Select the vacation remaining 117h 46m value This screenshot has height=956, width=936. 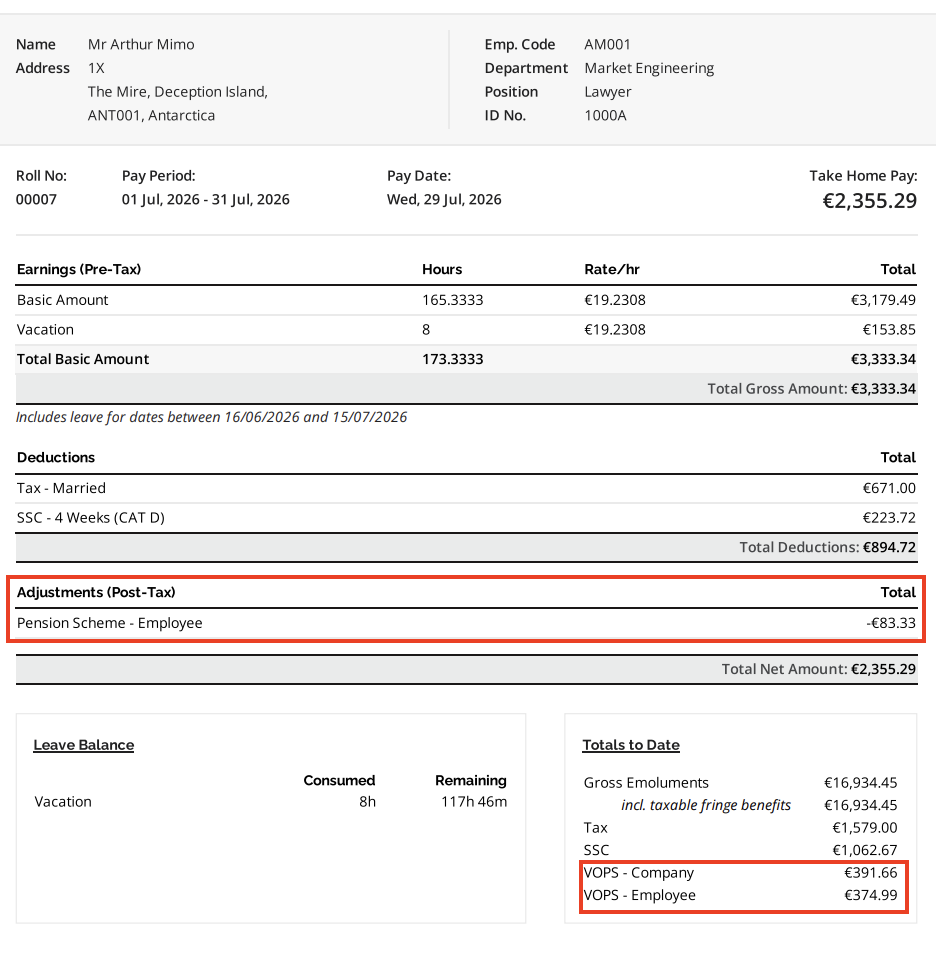(x=474, y=802)
